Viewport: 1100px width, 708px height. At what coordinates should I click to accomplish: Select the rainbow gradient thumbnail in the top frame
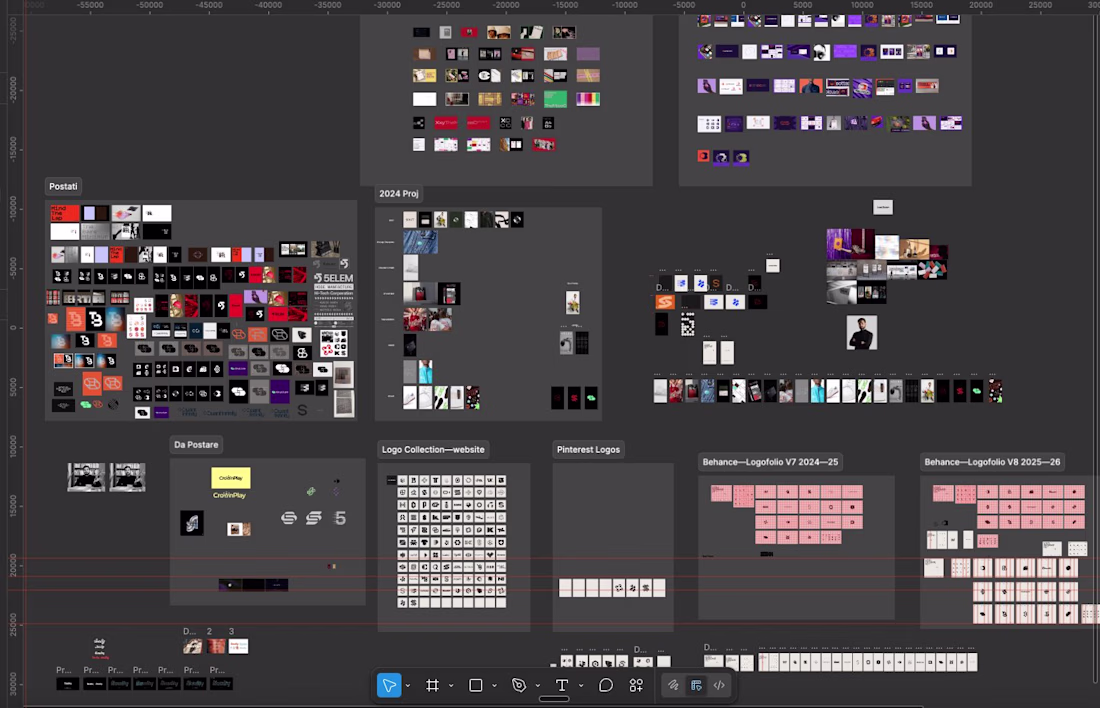pos(588,99)
